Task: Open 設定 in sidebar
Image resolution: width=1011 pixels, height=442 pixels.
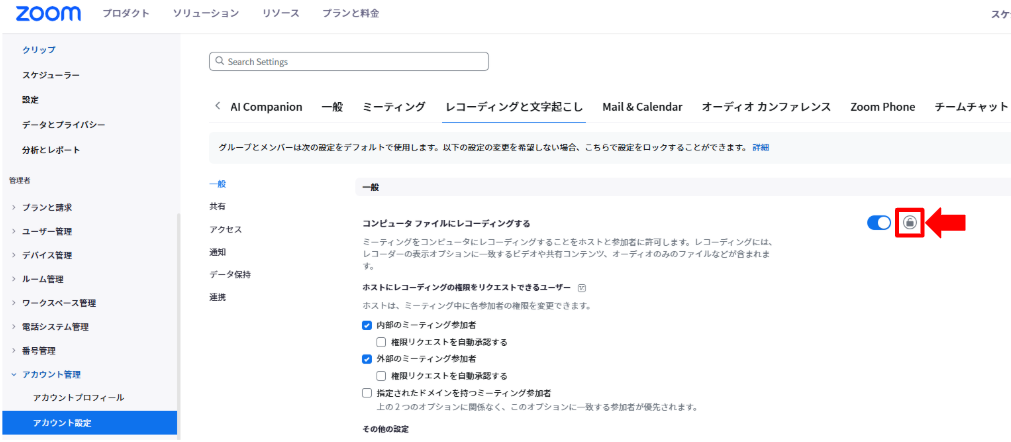Action: click(x=30, y=100)
